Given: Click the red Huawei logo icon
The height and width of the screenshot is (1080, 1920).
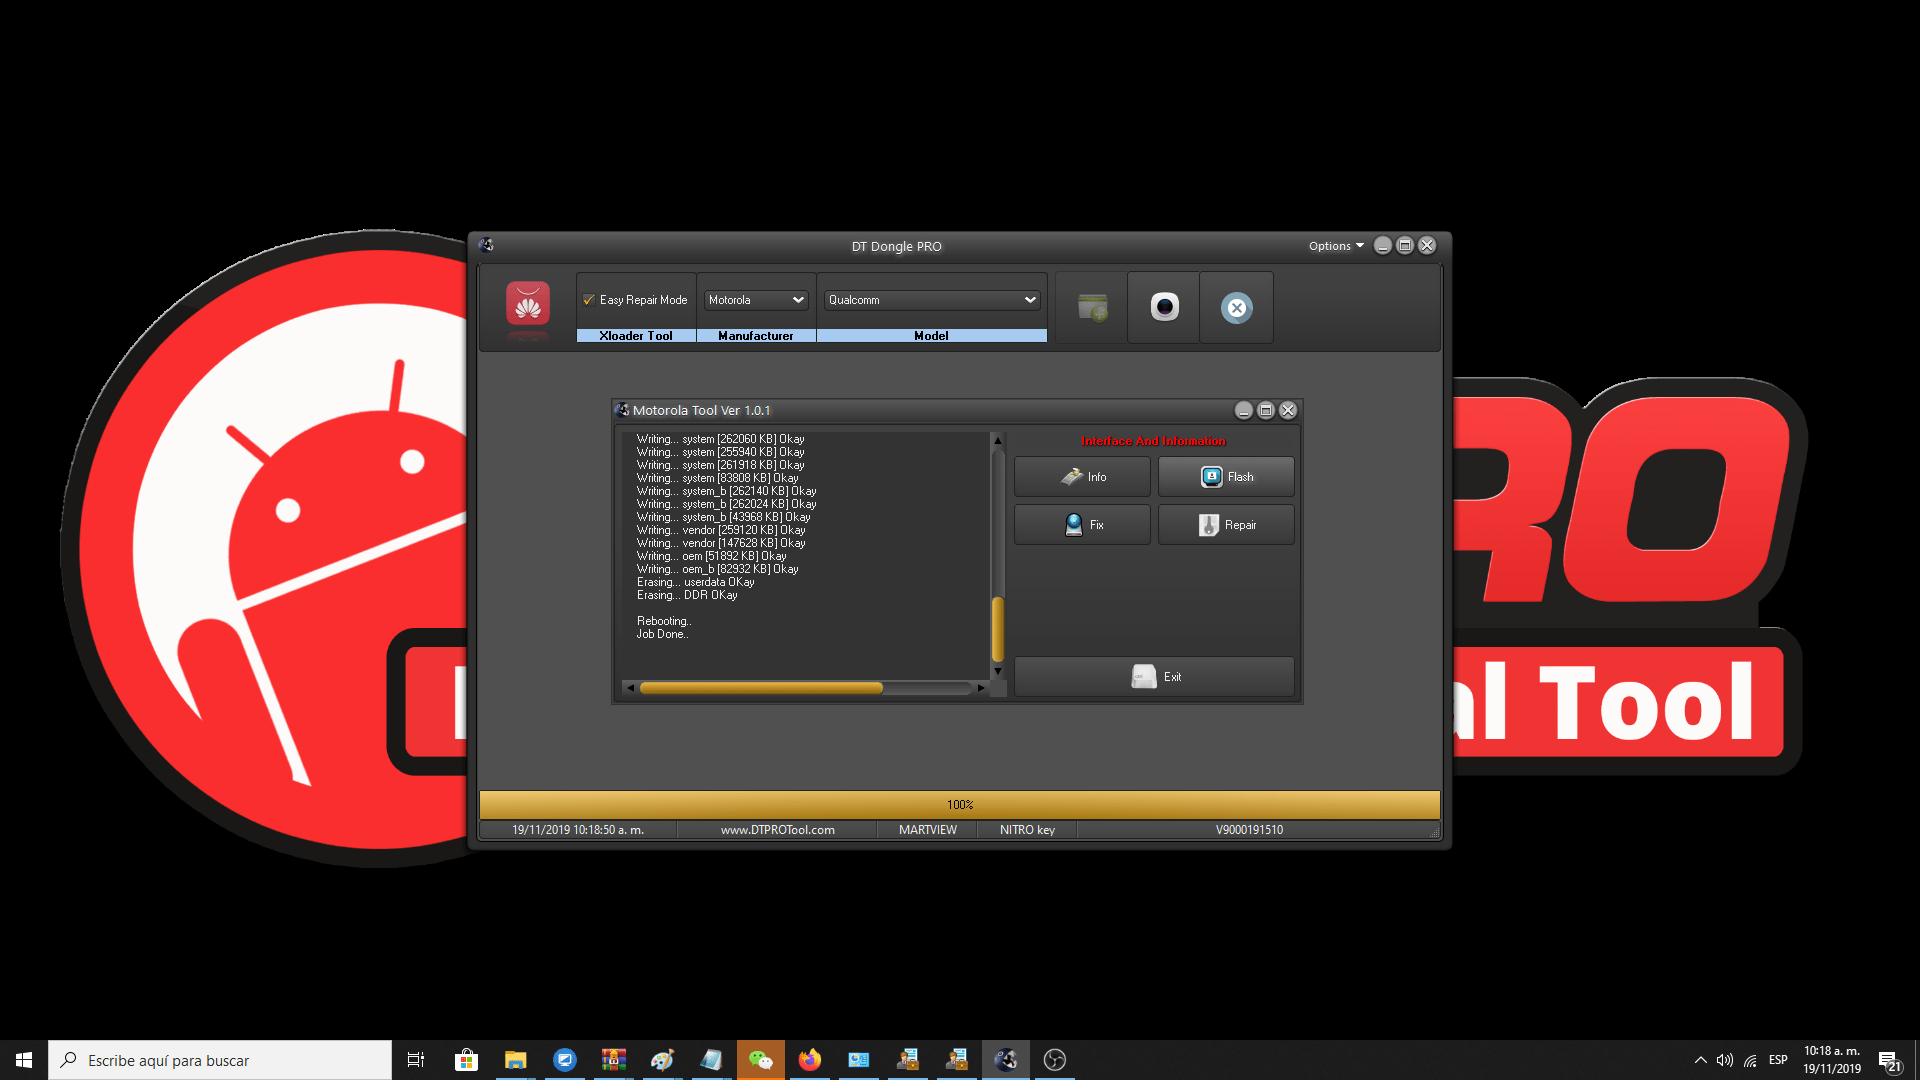Looking at the screenshot, I should [x=528, y=304].
